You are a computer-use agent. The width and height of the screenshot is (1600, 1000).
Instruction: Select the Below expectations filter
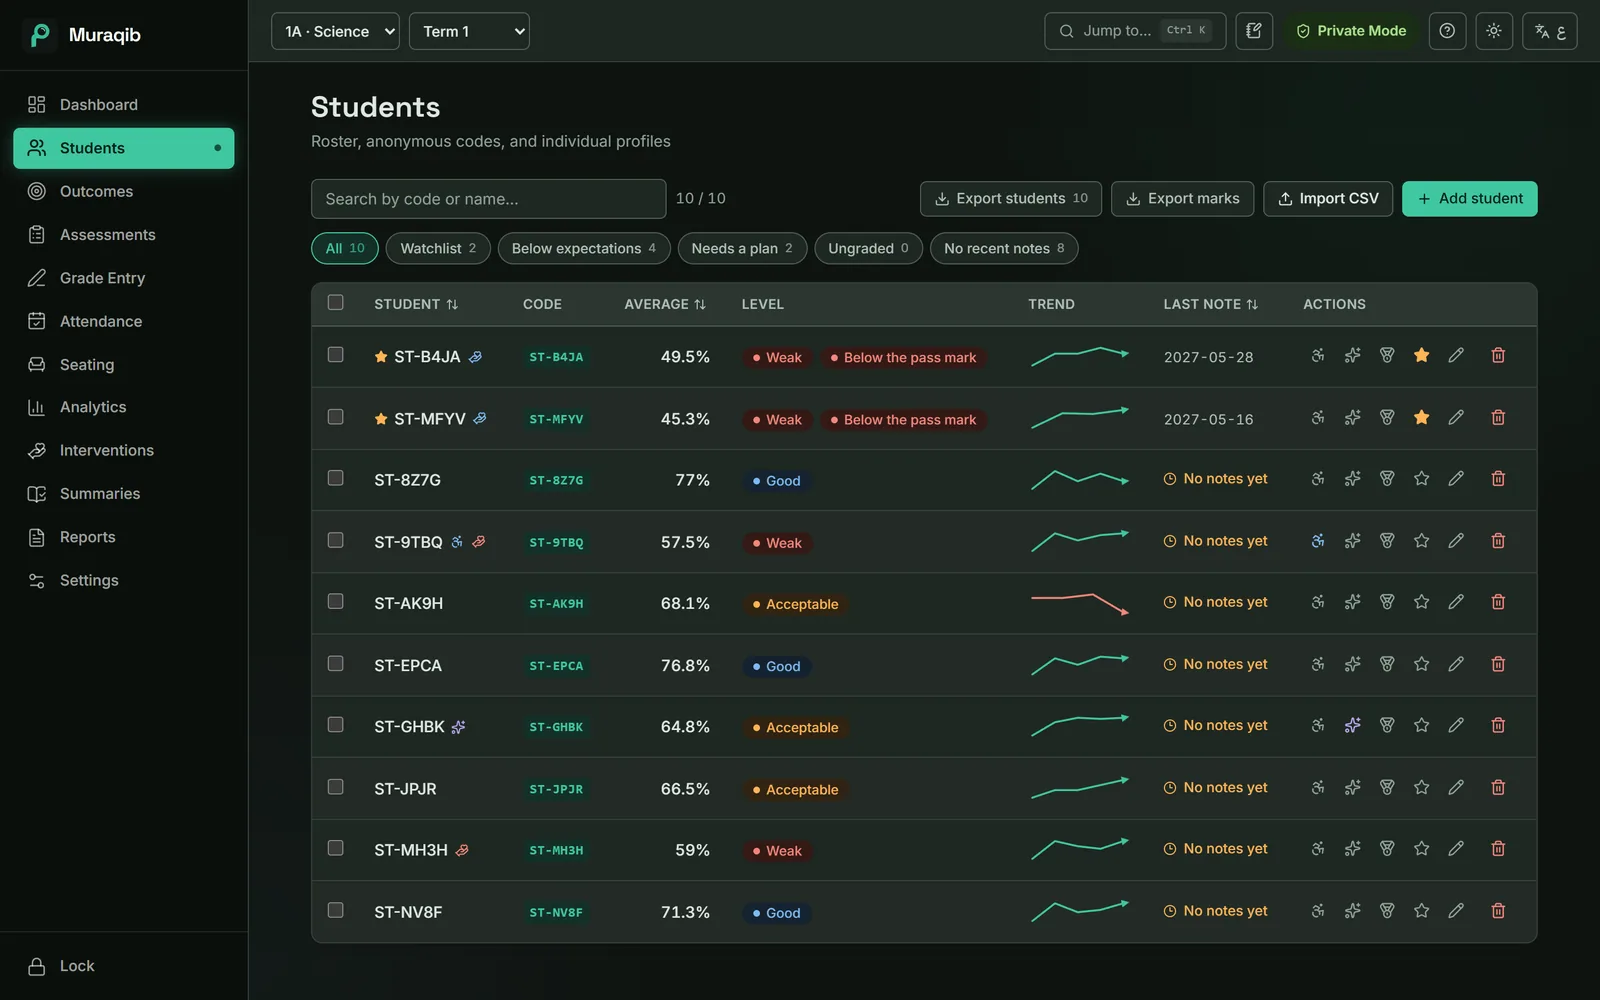pyautogui.click(x=584, y=249)
